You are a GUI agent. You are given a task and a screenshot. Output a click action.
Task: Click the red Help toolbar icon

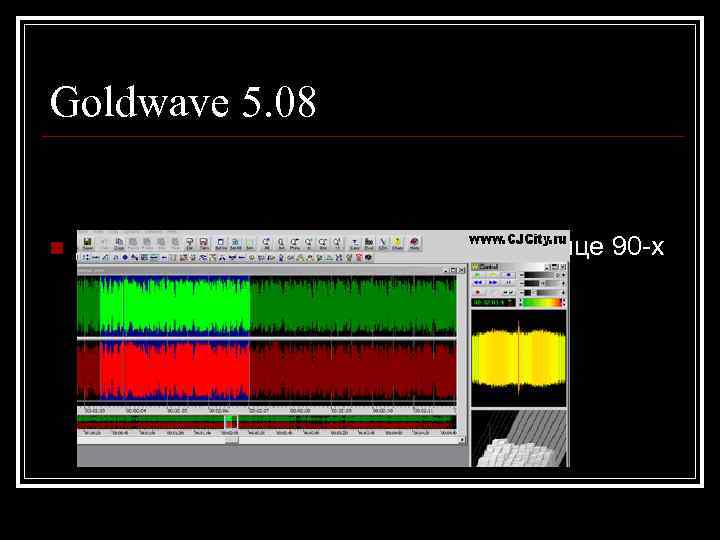(414, 243)
